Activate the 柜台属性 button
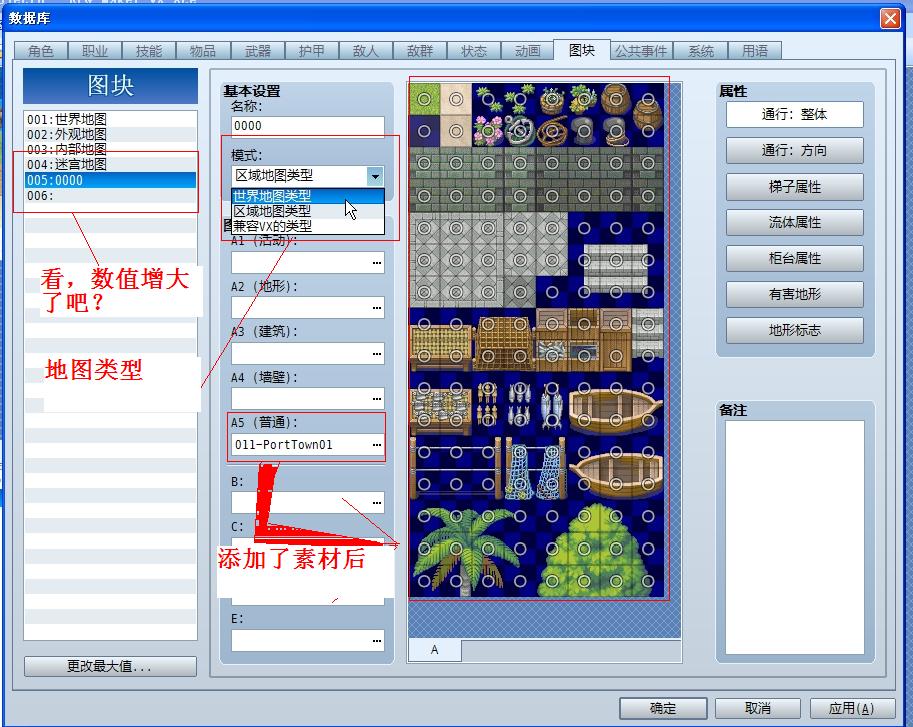Screen dimensions: 913x727 click(794, 258)
